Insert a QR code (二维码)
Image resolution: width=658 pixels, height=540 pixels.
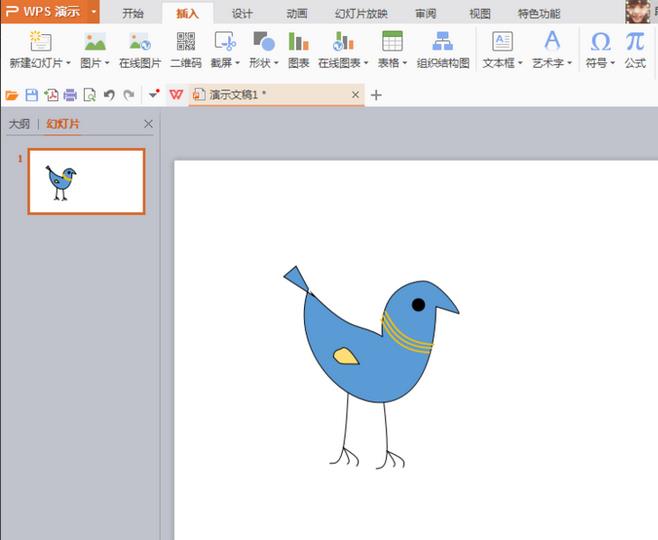point(185,50)
